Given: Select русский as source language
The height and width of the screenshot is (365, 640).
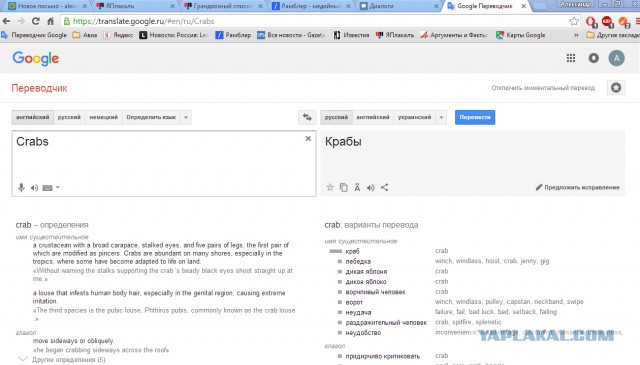Looking at the screenshot, I should pyautogui.click(x=69, y=117).
